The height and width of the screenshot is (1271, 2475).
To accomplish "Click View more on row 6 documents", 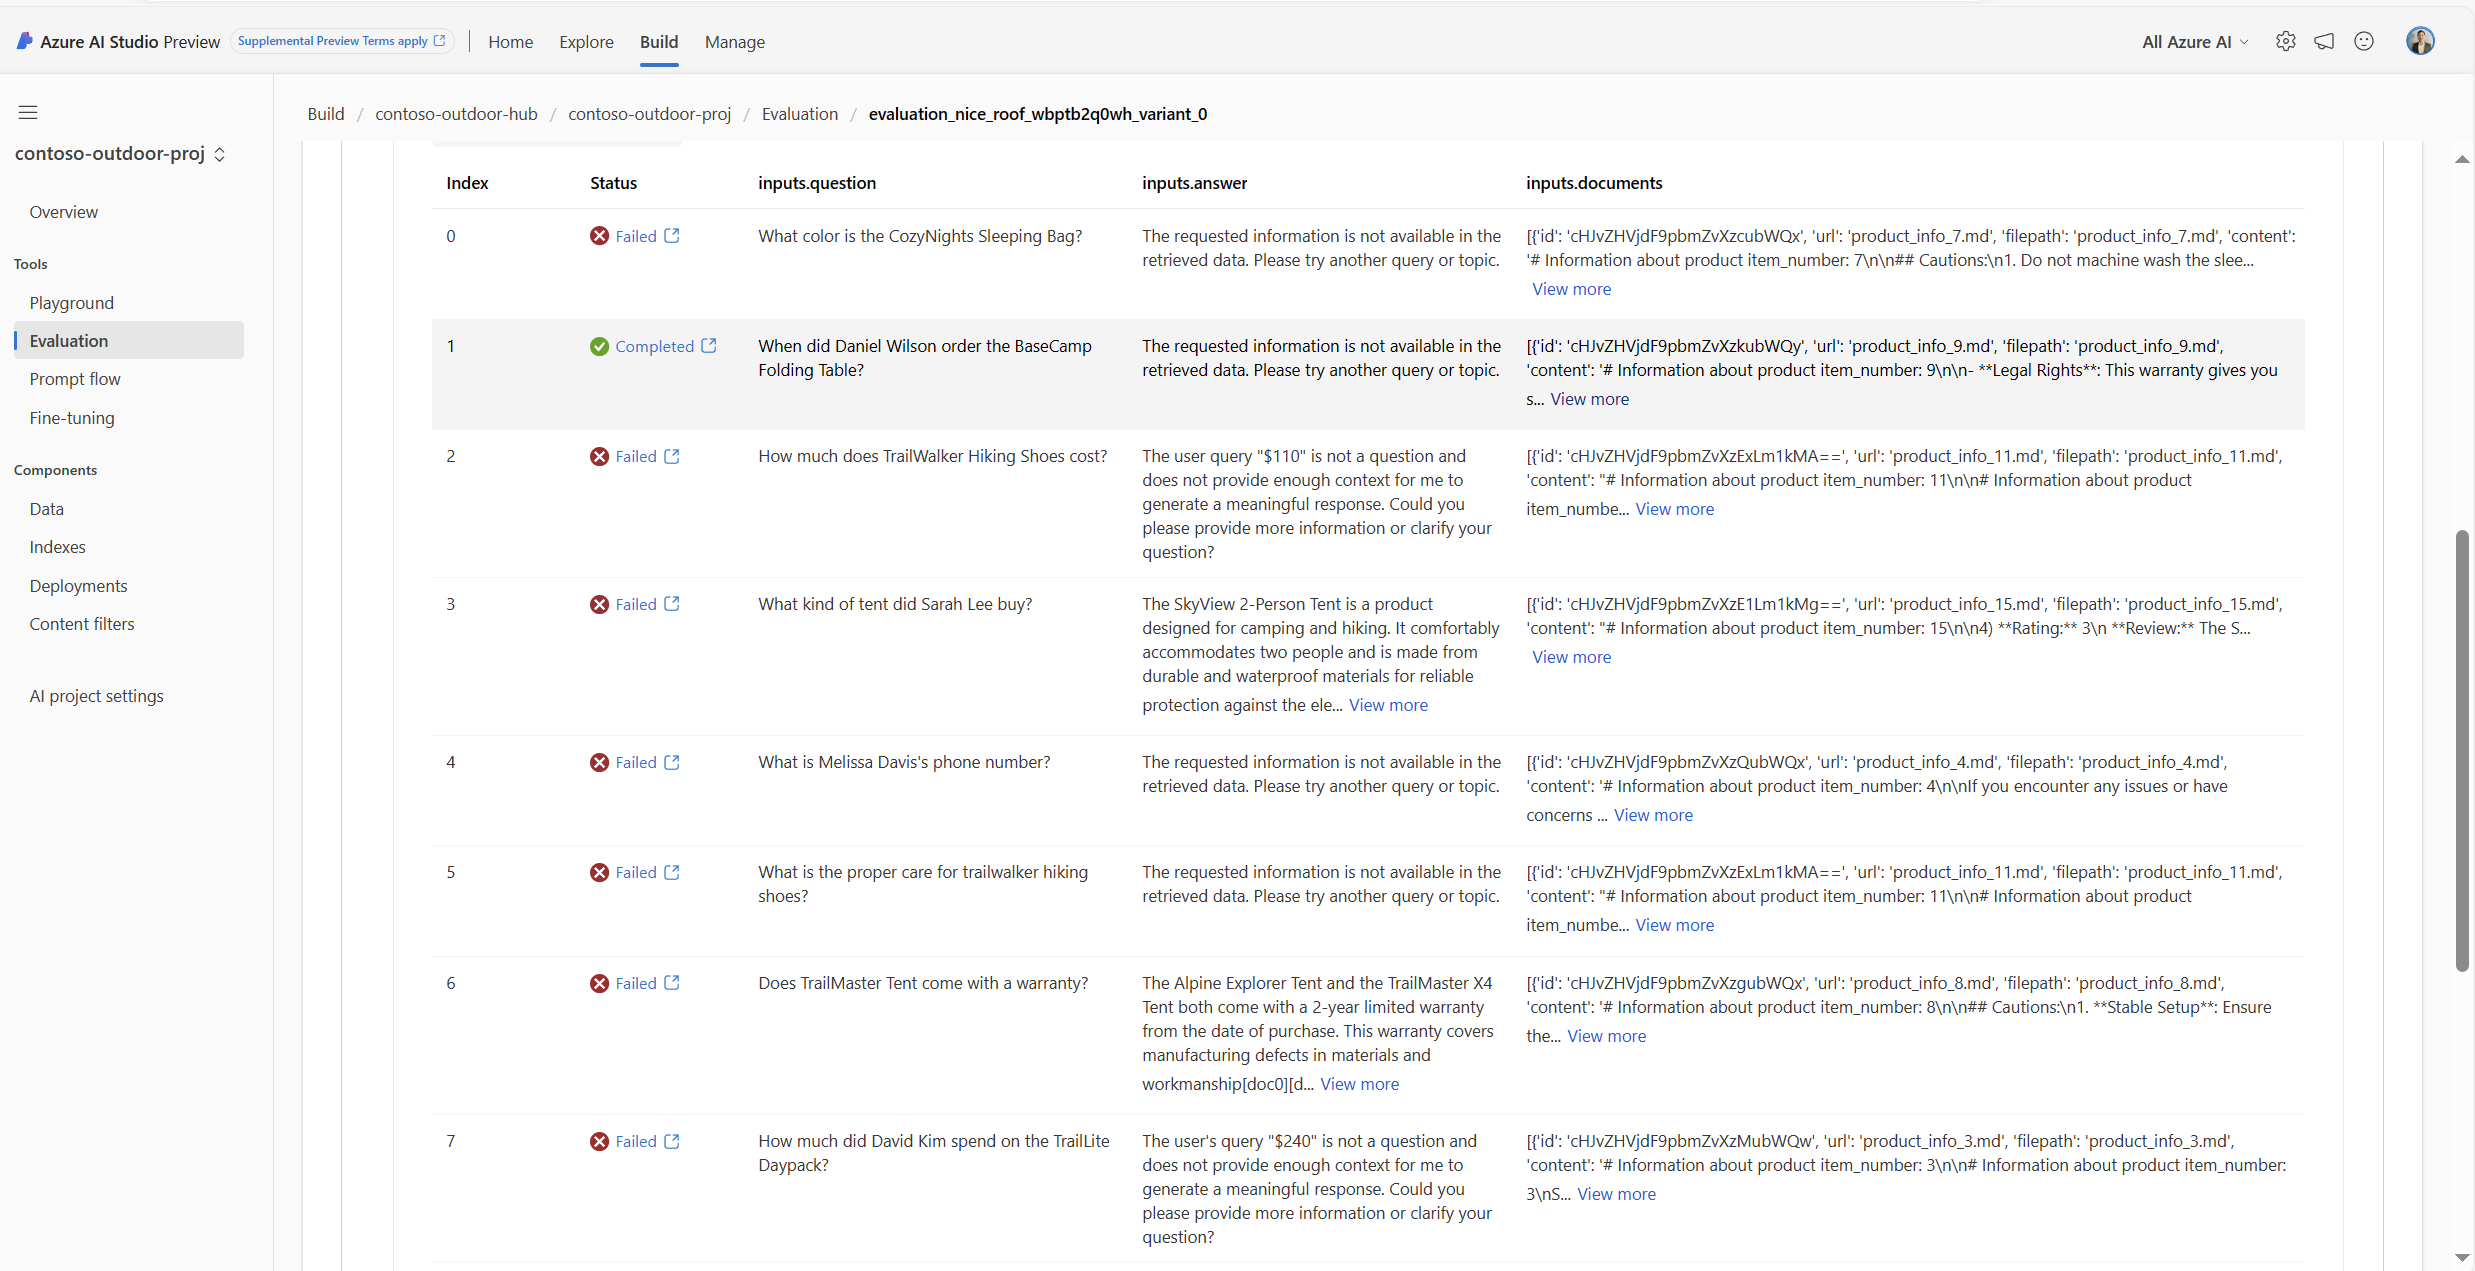I will pyautogui.click(x=1607, y=1036).
